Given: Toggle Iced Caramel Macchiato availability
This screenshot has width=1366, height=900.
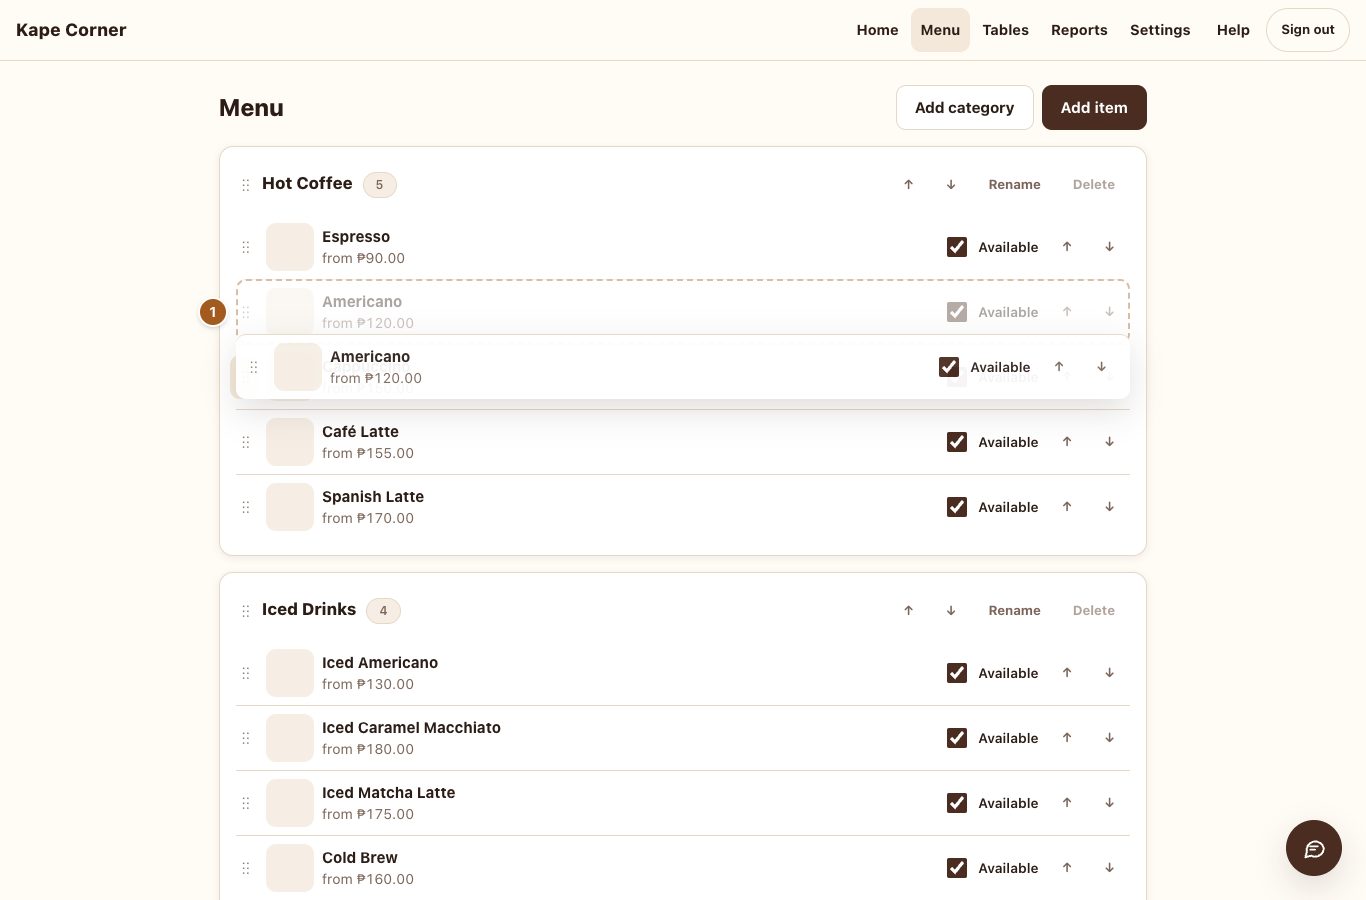Looking at the screenshot, I should pos(957,738).
